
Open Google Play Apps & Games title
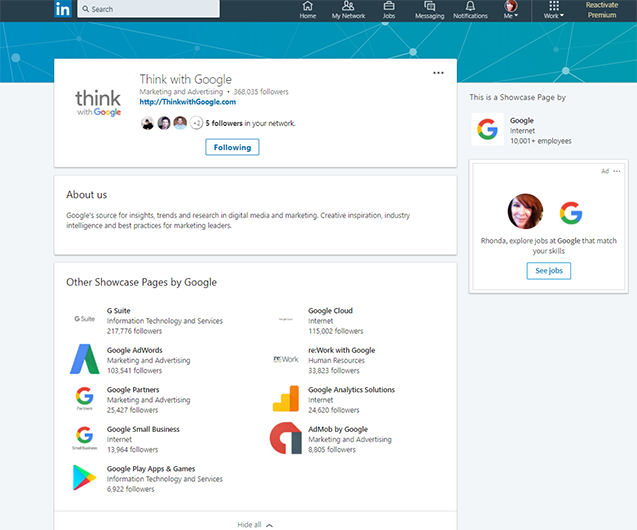click(151, 469)
